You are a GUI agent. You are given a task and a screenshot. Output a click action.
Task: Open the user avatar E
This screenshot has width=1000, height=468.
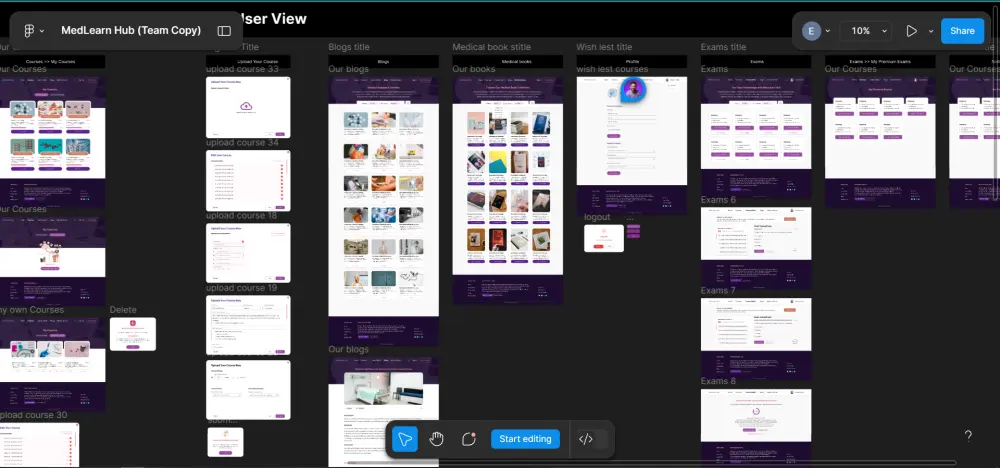pyautogui.click(x=811, y=31)
